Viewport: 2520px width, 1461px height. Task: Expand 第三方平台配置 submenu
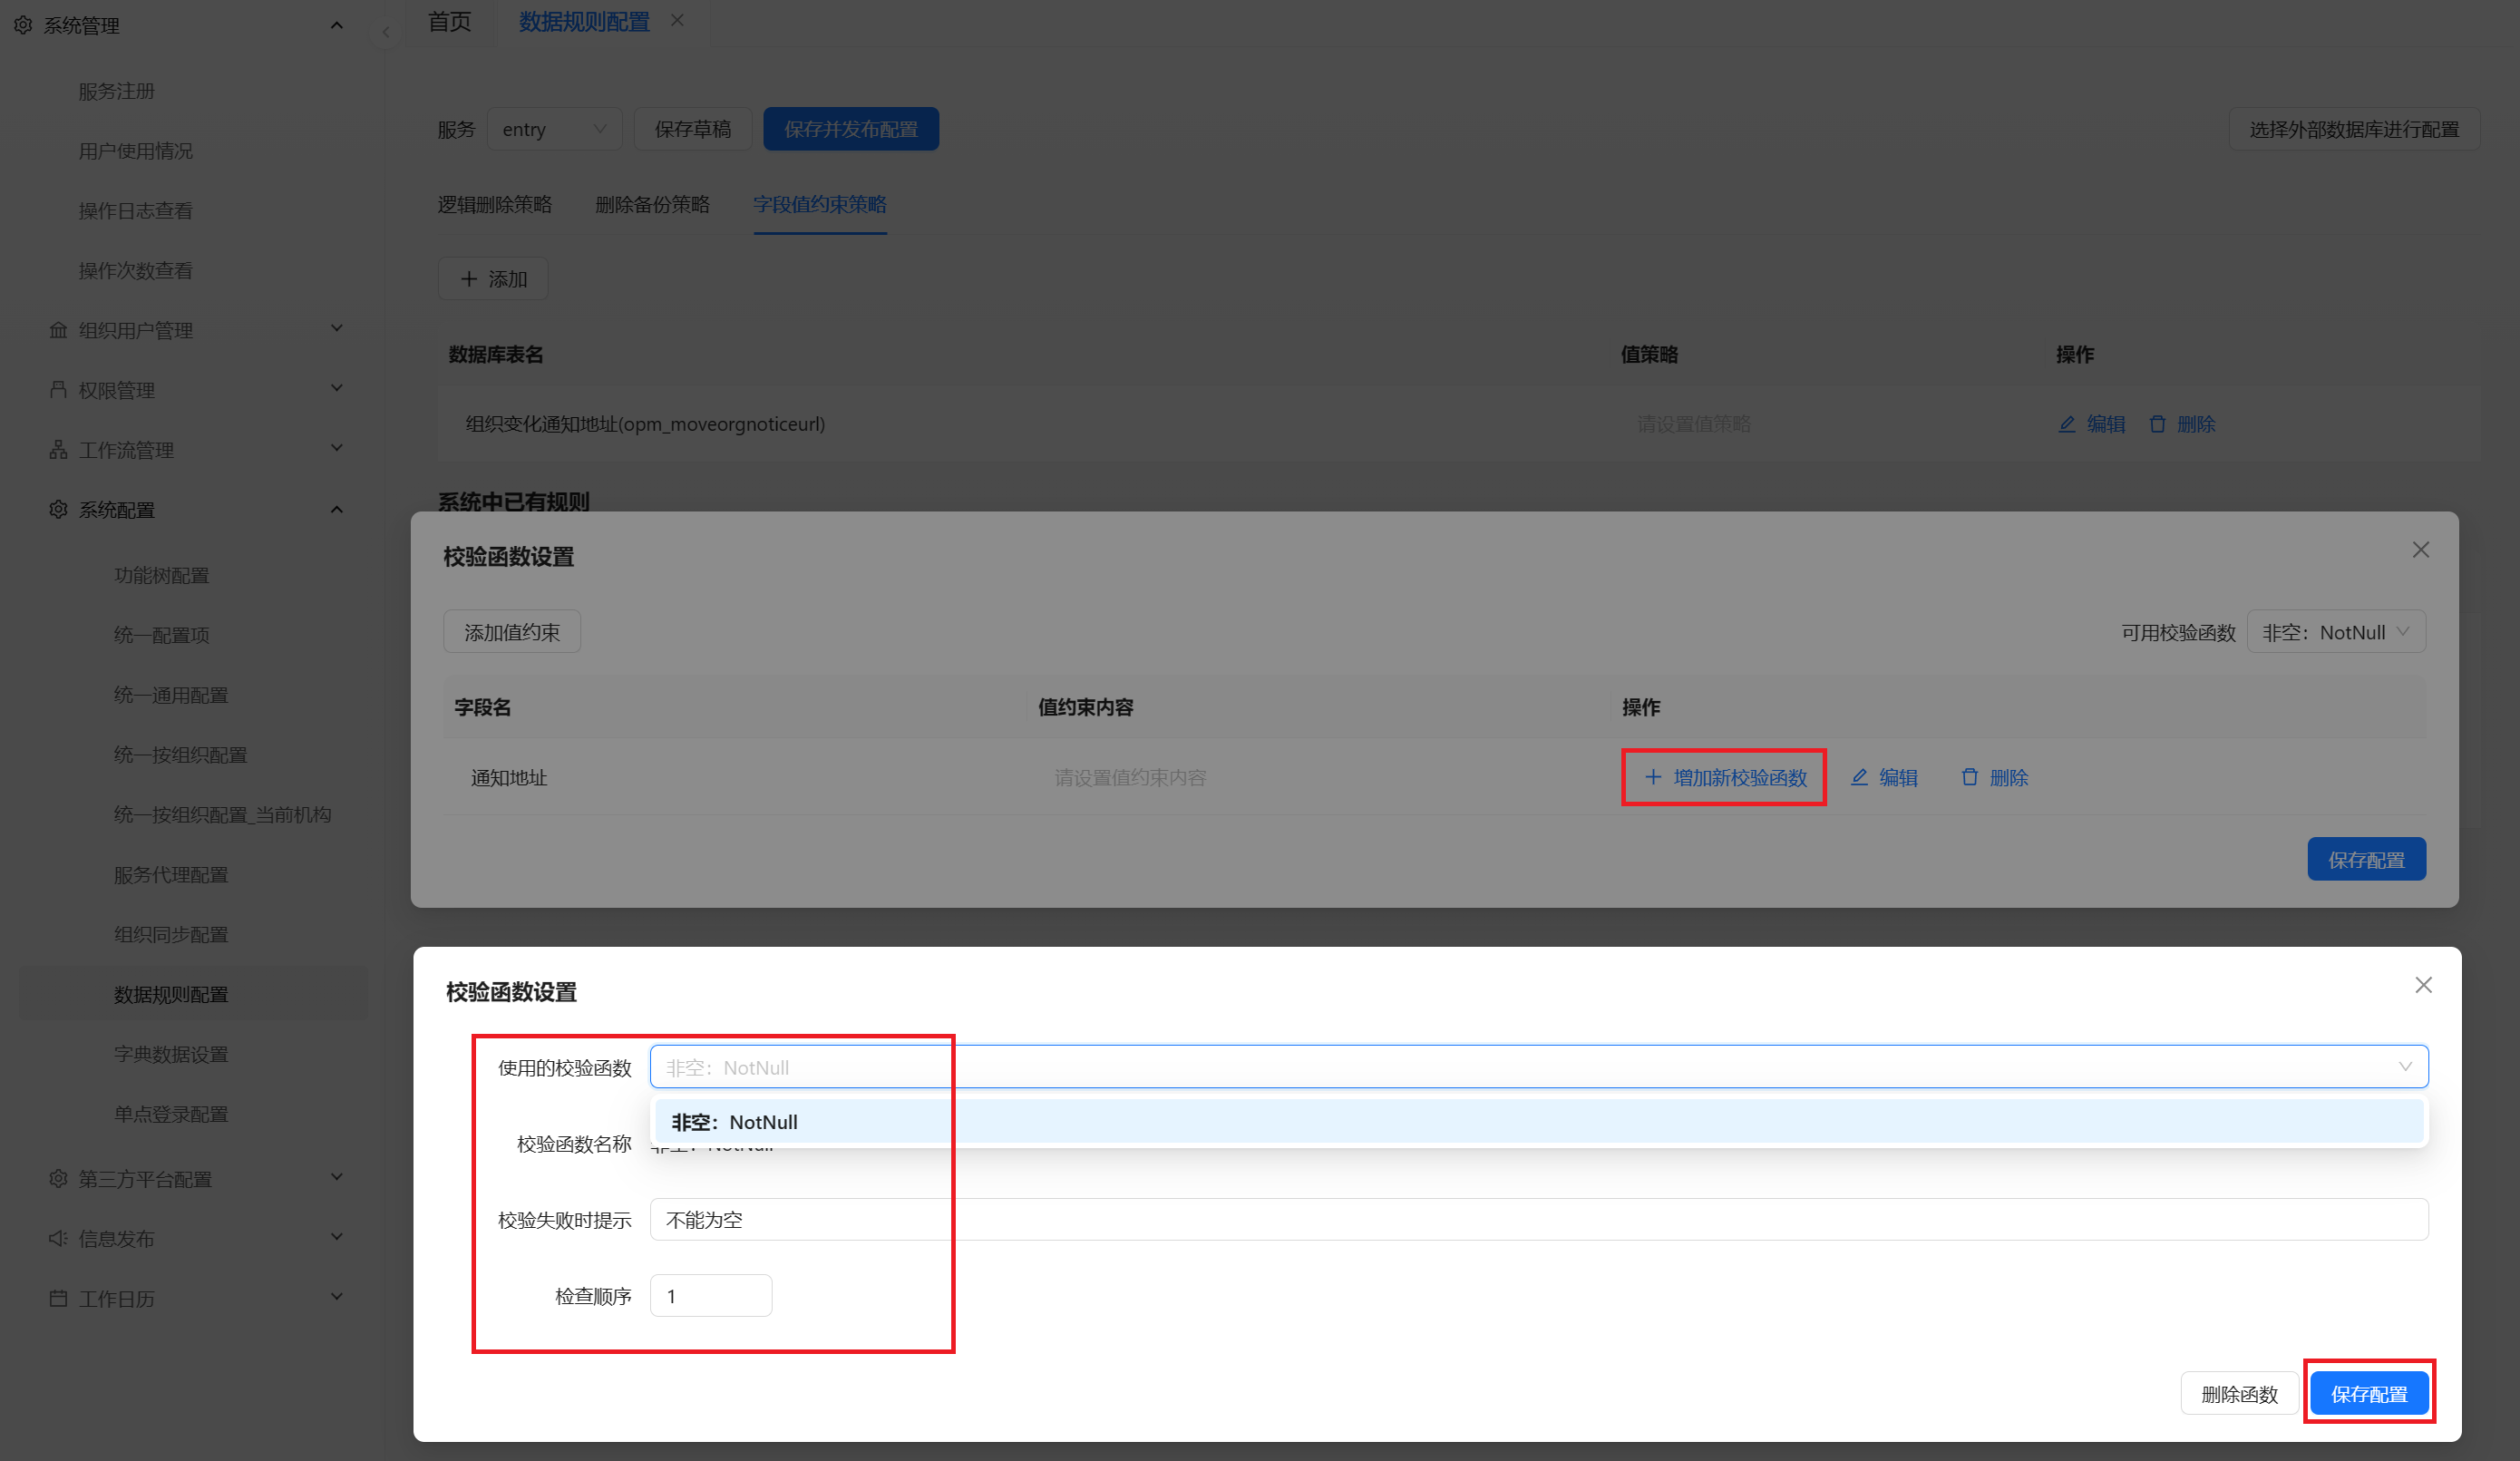pos(337,1177)
